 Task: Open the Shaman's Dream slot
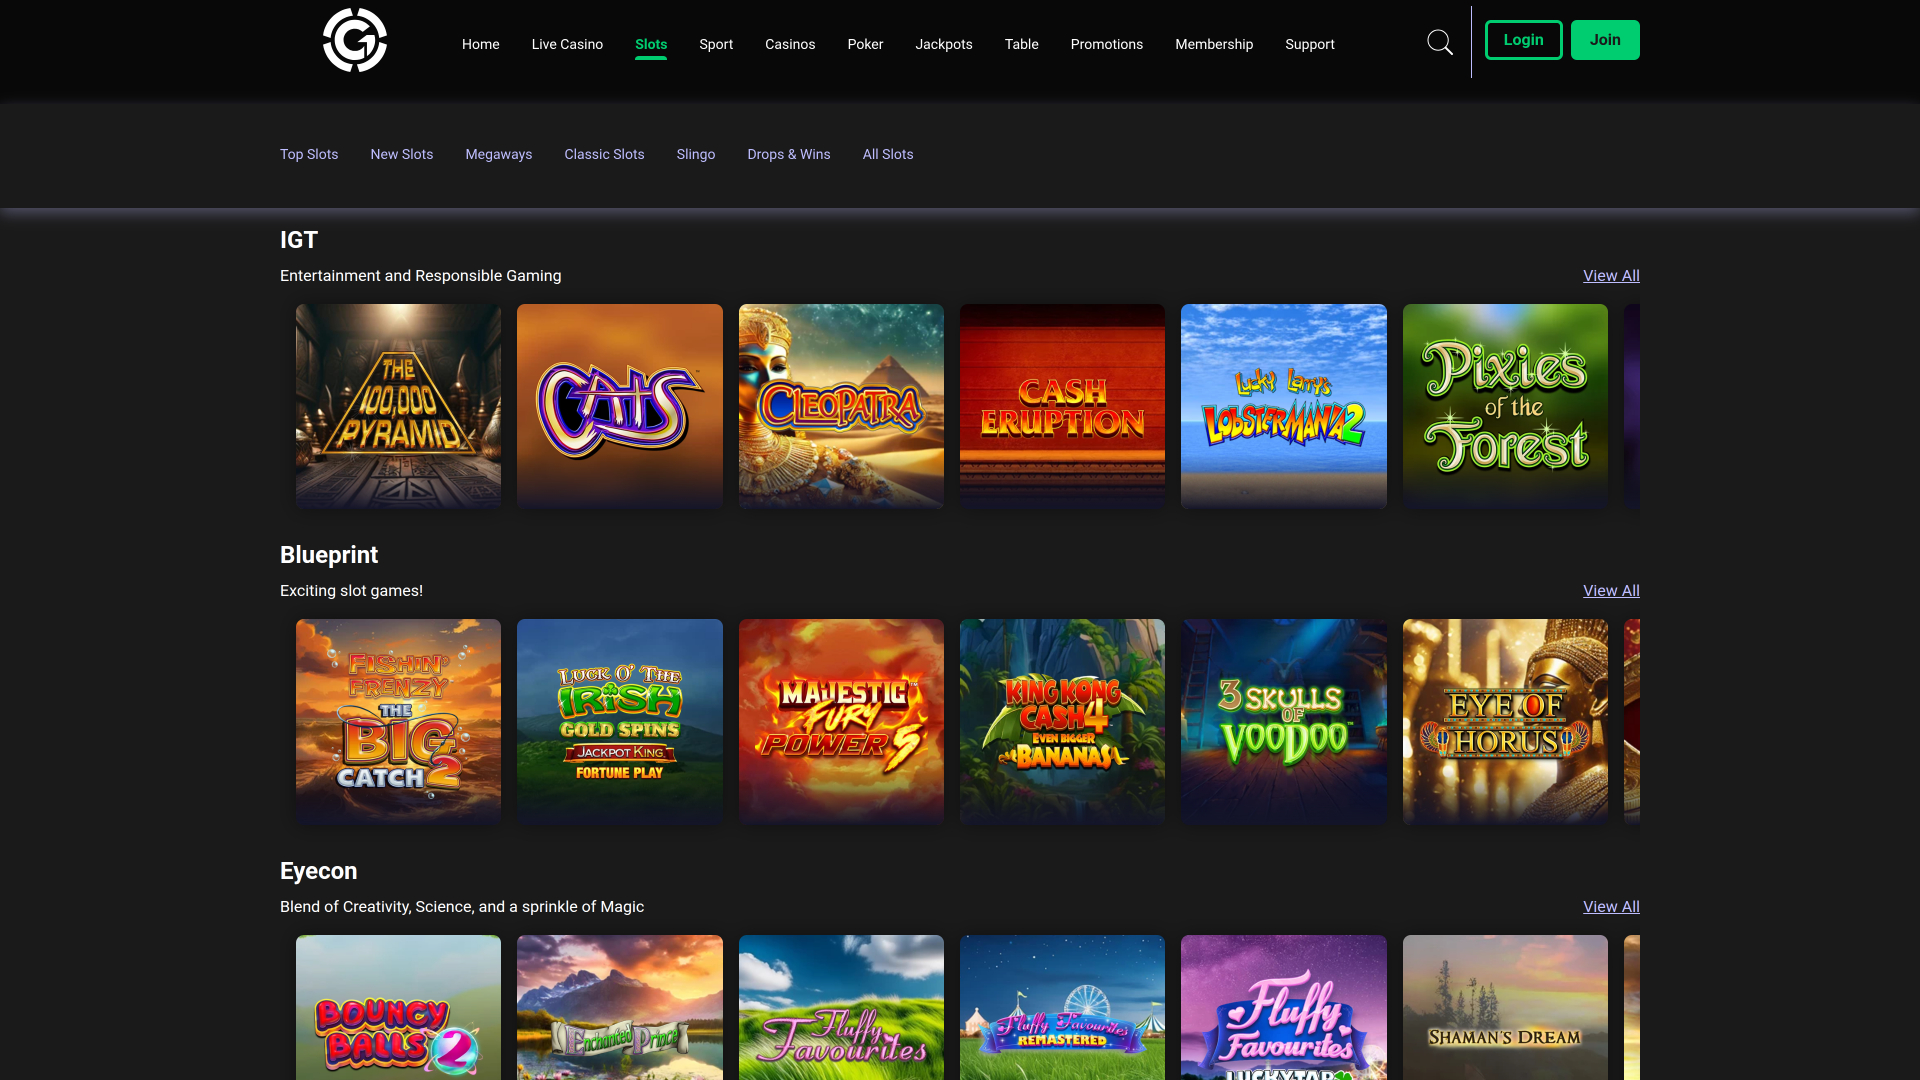click(1505, 1007)
